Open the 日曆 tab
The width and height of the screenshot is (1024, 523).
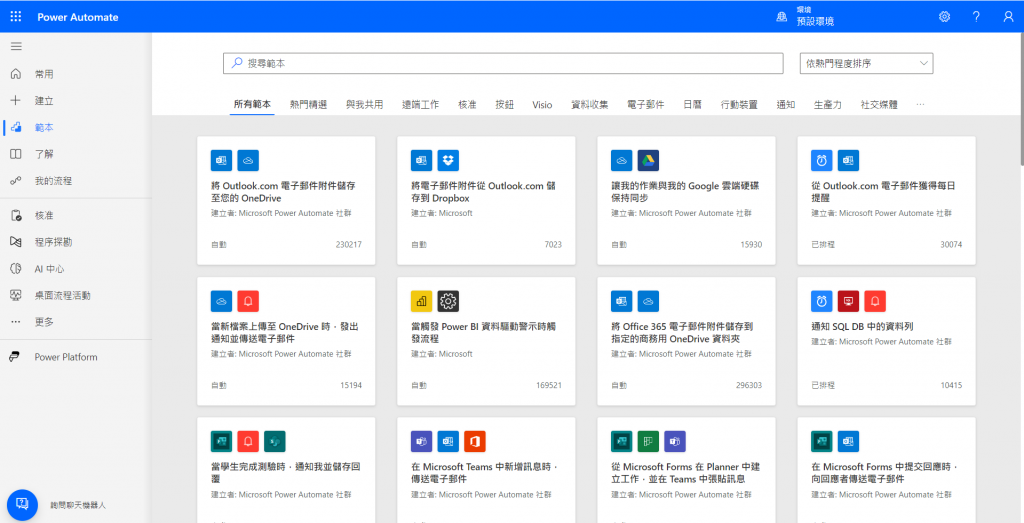tap(692, 104)
